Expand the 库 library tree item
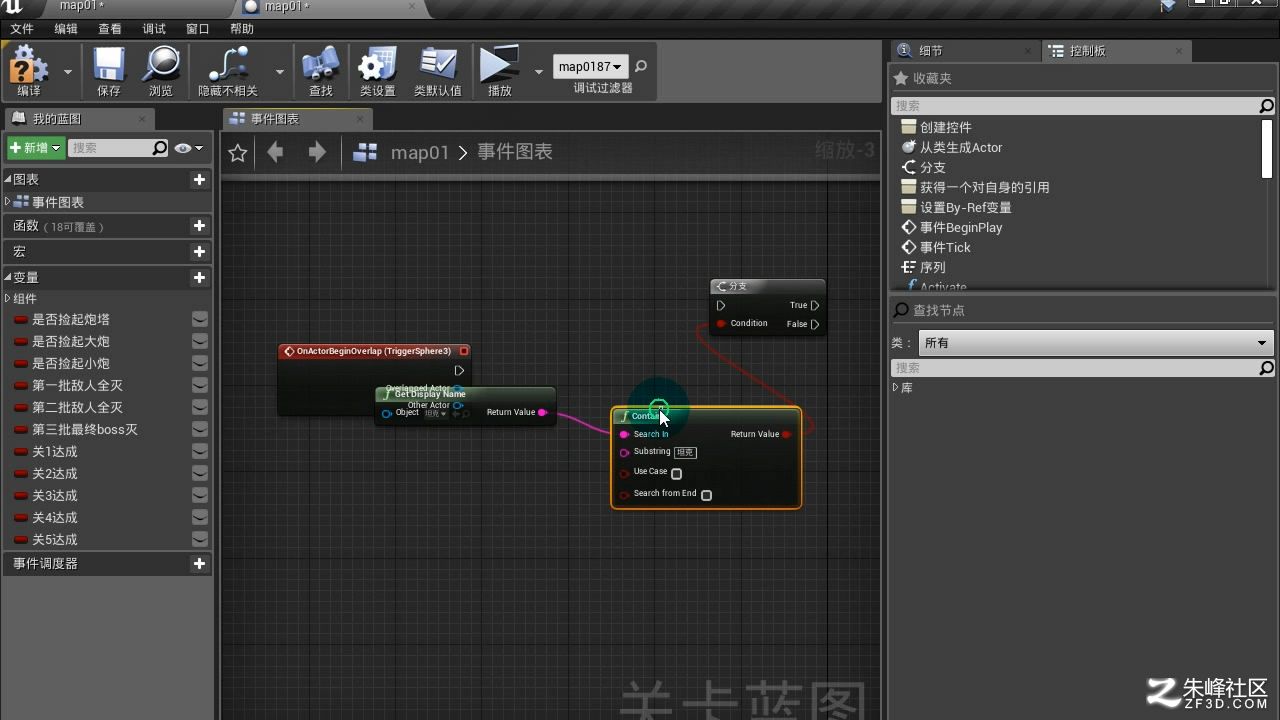Viewport: 1280px width, 720px height. coord(896,388)
